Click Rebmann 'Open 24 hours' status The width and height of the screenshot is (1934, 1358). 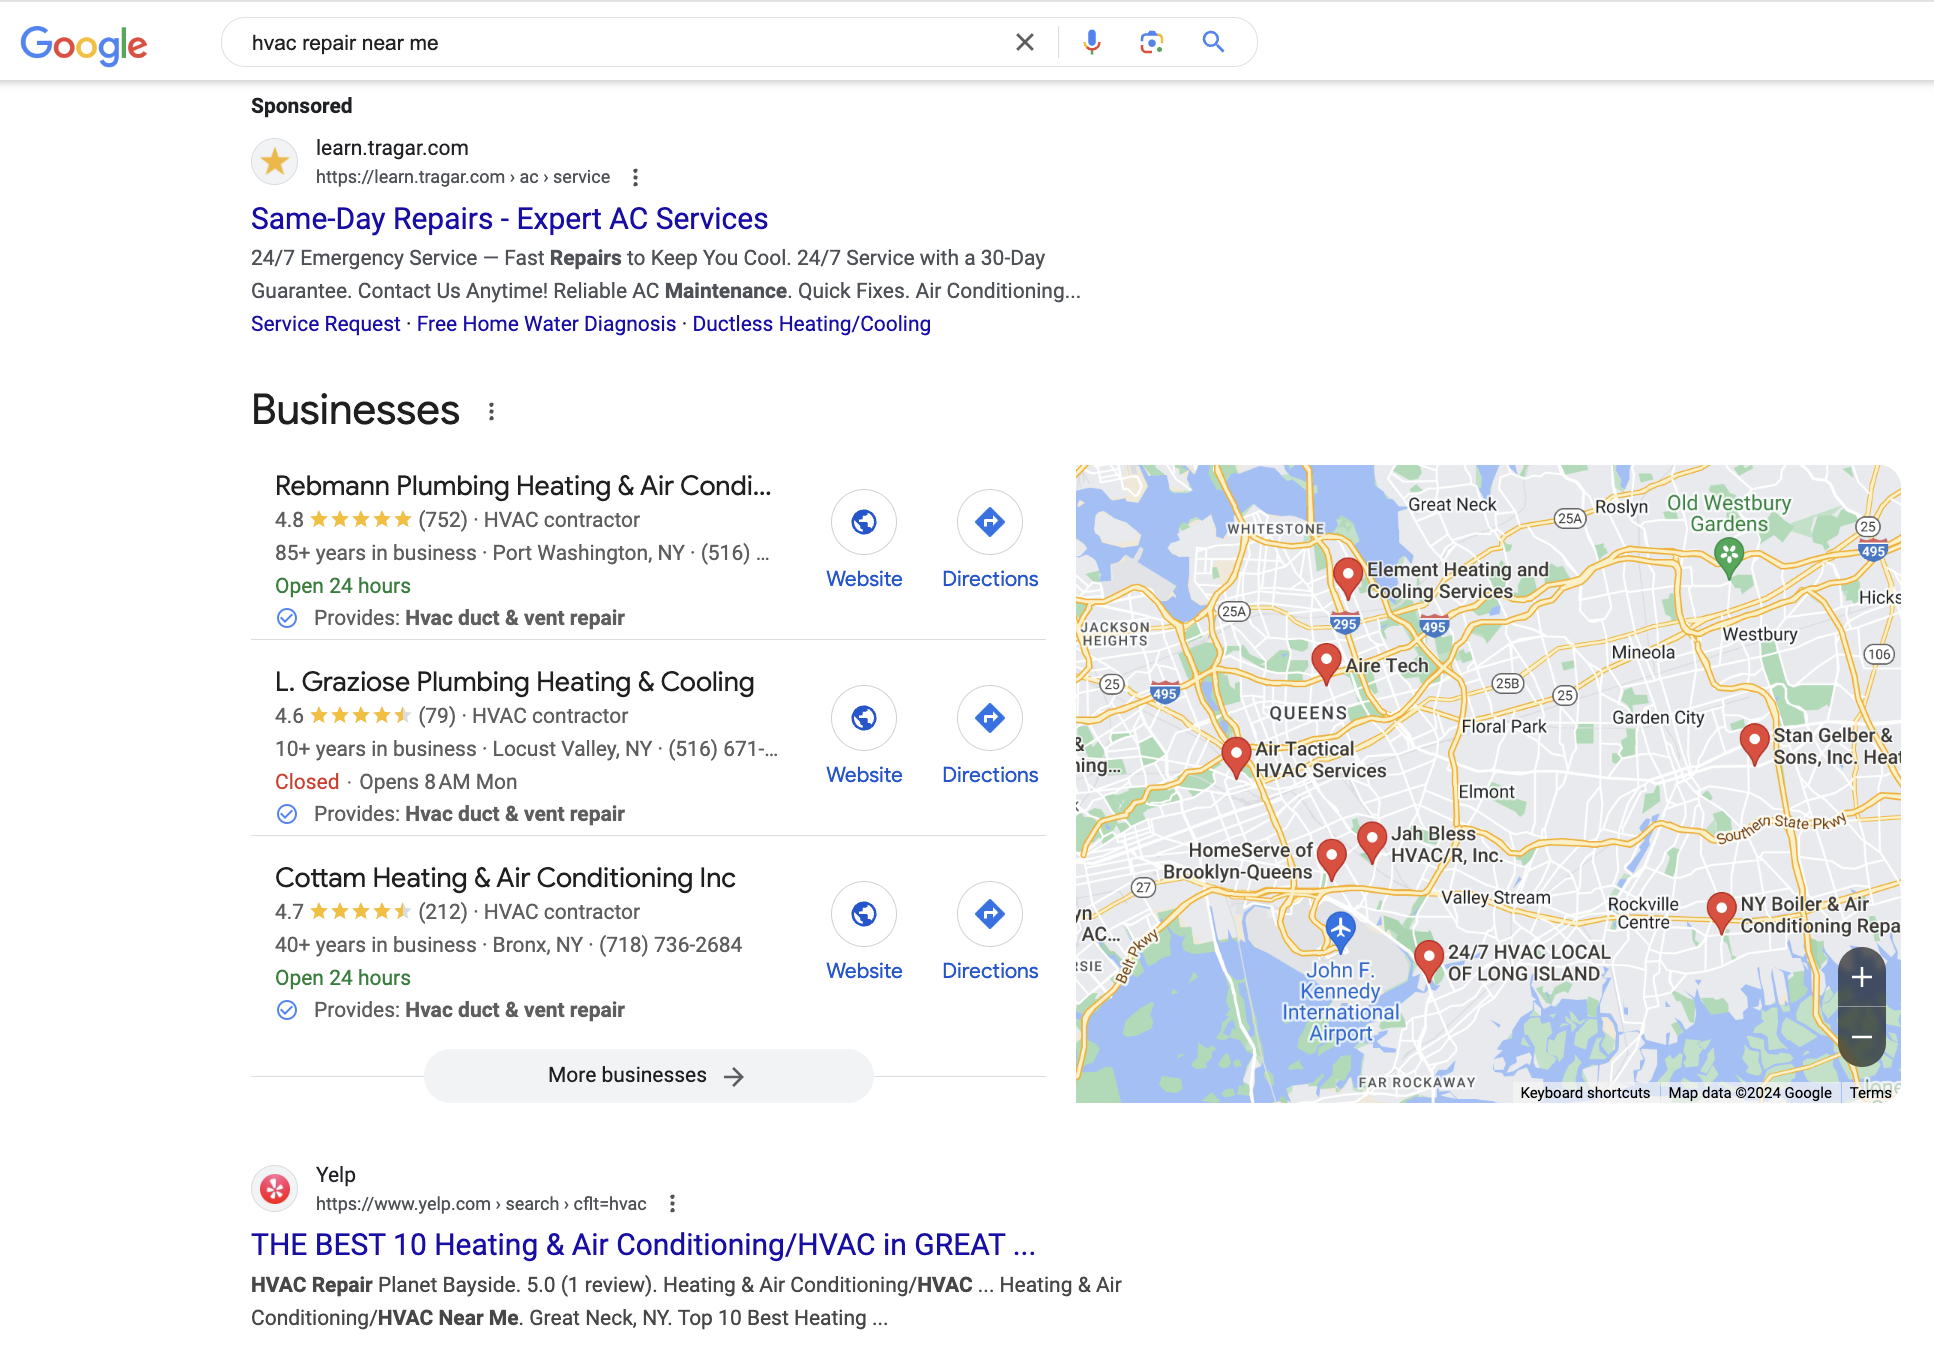pyautogui.click(x=343, y=586)
